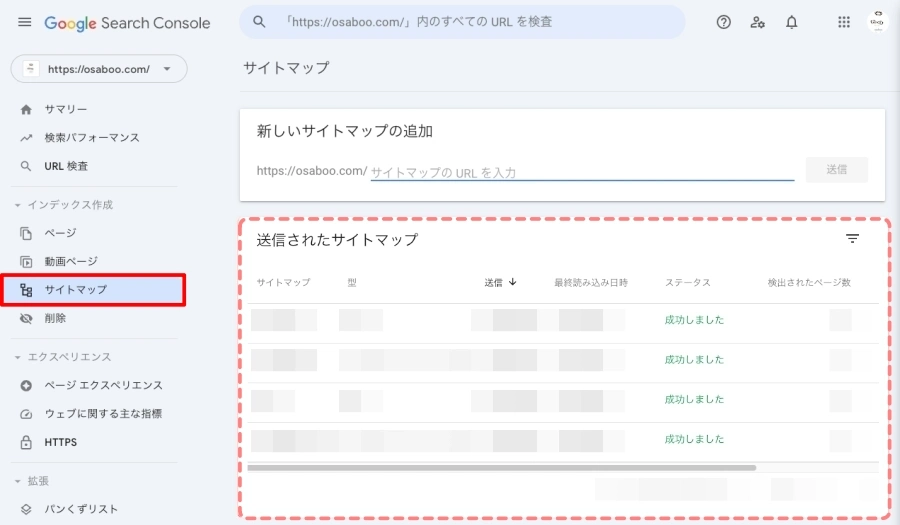Select サイトマップ in the sidebar
This screenshot has height=525, width=900.
tap(94, 290)
